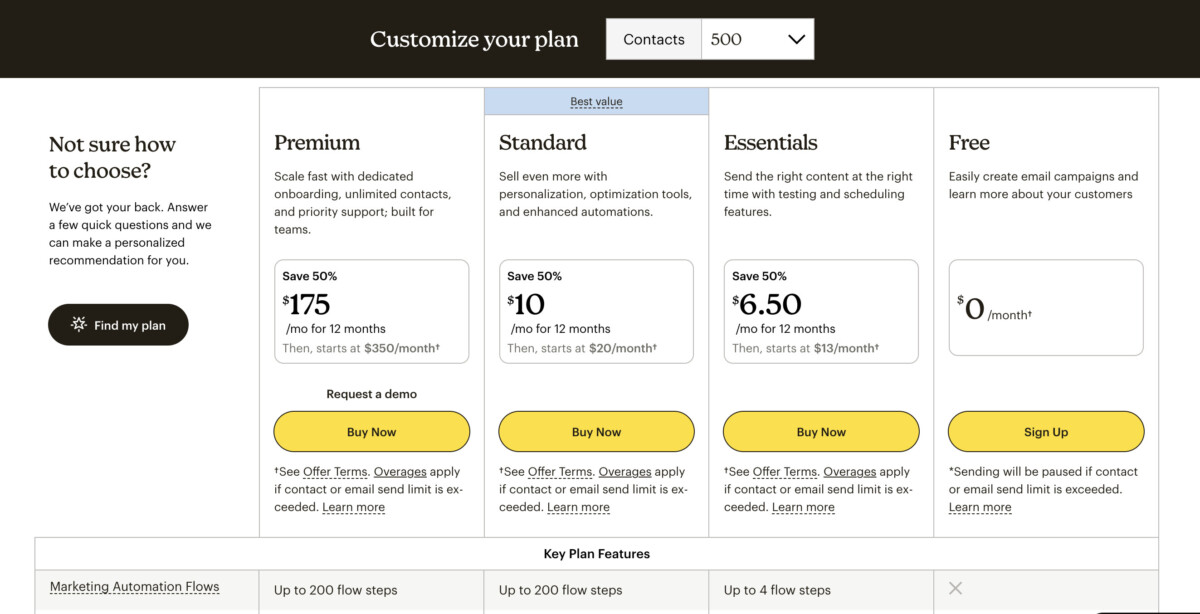Open Overages link under Standard plan
The image size is (1200, 614).
(625, 472)
